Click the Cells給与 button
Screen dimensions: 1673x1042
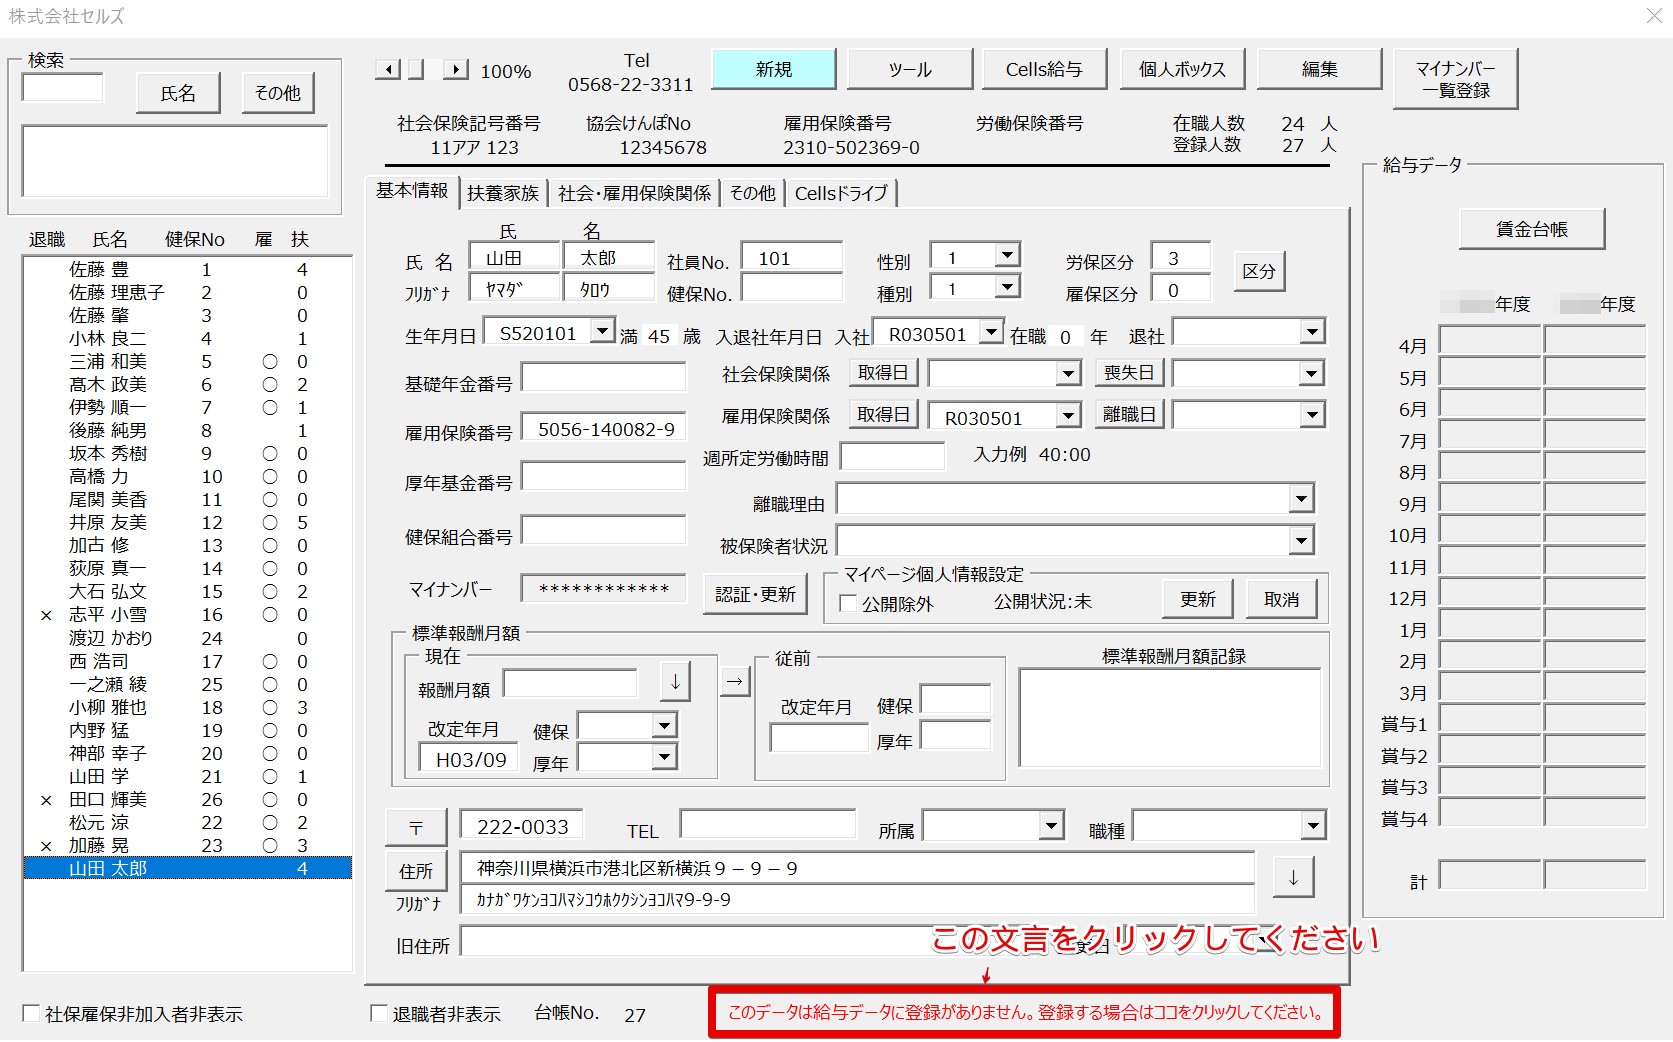point(1044,69)
